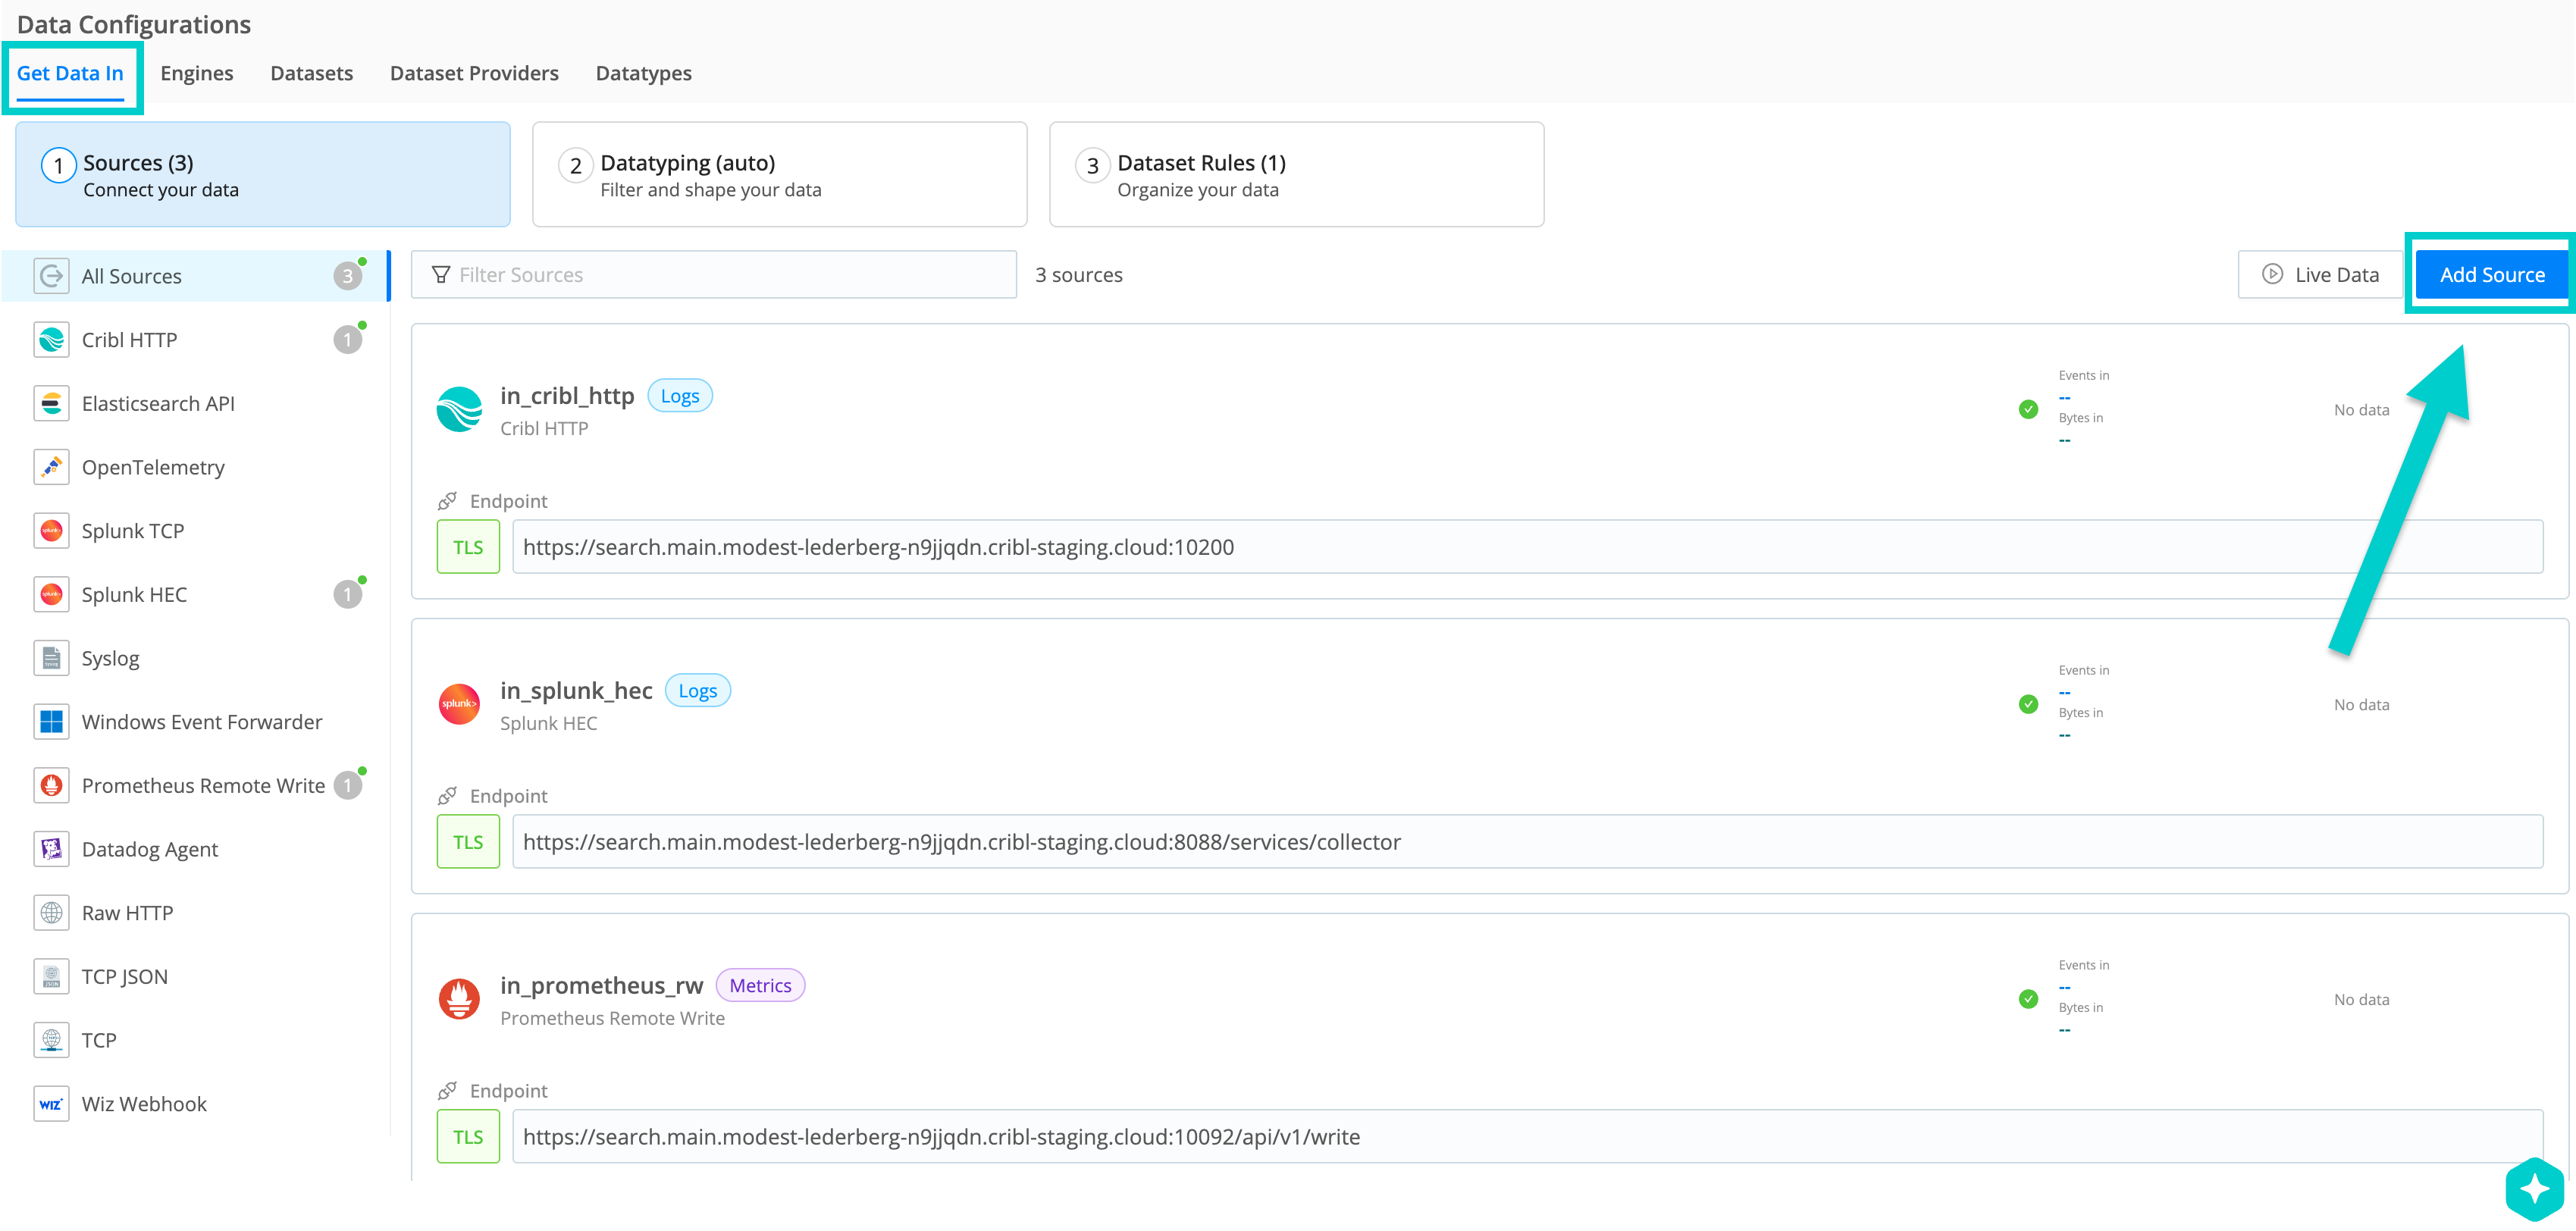The width and height of the screenshot is (2576, 1231).
Task: Open the Datasets tab
Action: pyautogui.click(x=311, y=73)
